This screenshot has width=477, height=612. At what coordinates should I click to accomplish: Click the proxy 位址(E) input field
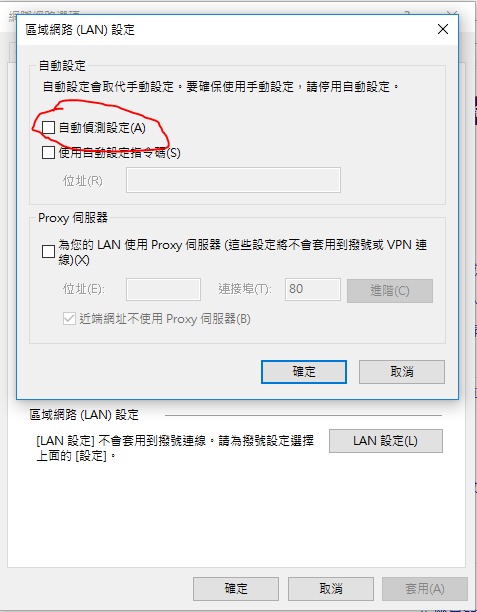163,289
